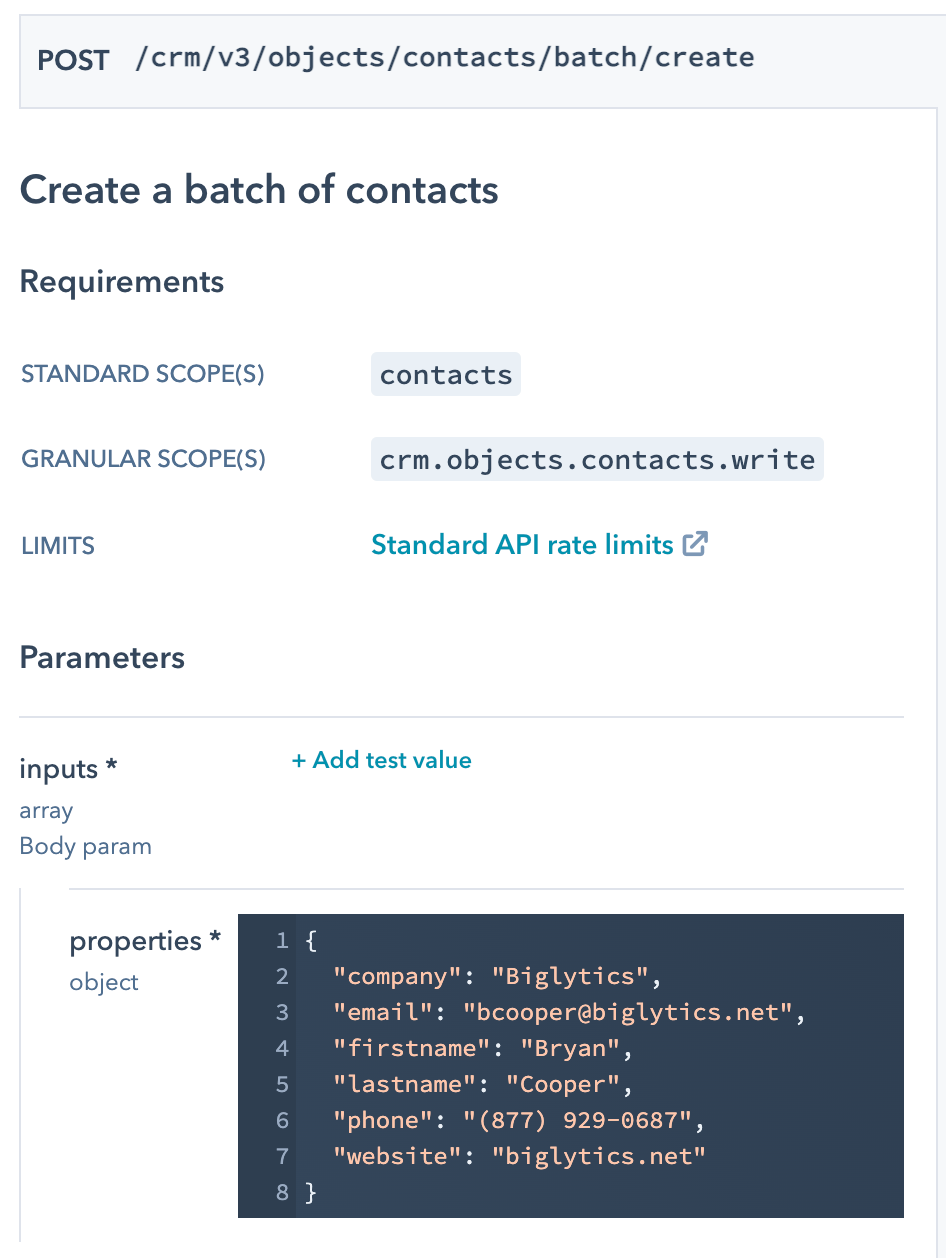Click the POST method badge
This screenshot has width=946, height=1258.
click(74, 60)
